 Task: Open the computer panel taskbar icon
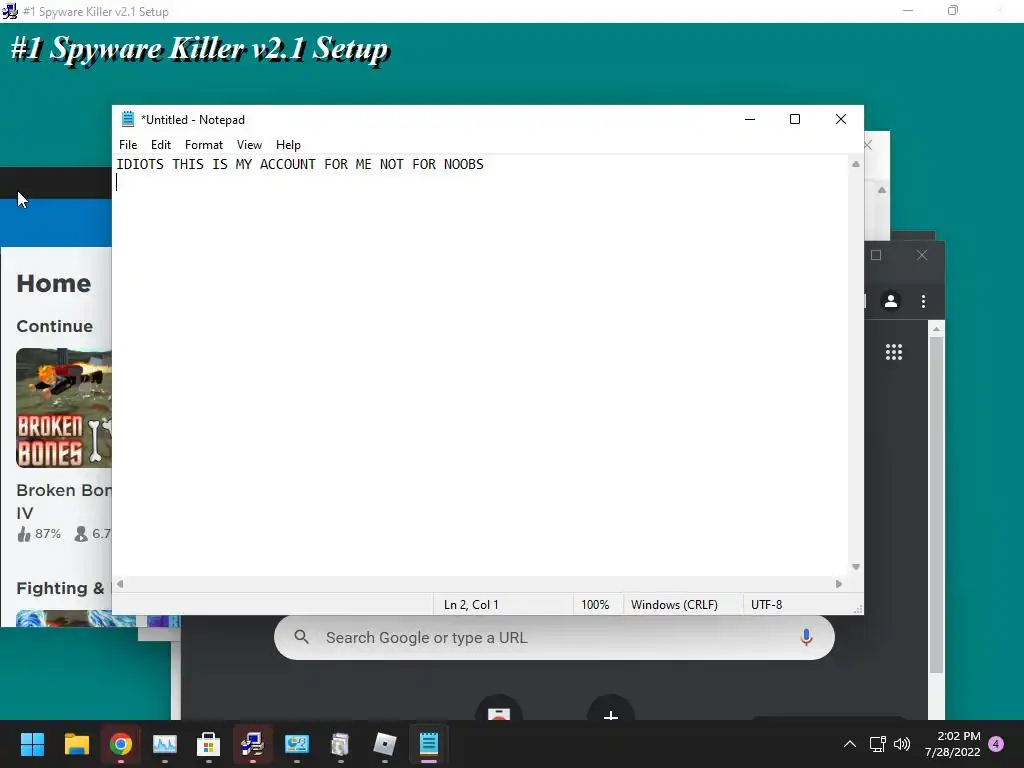pos(296,744)
